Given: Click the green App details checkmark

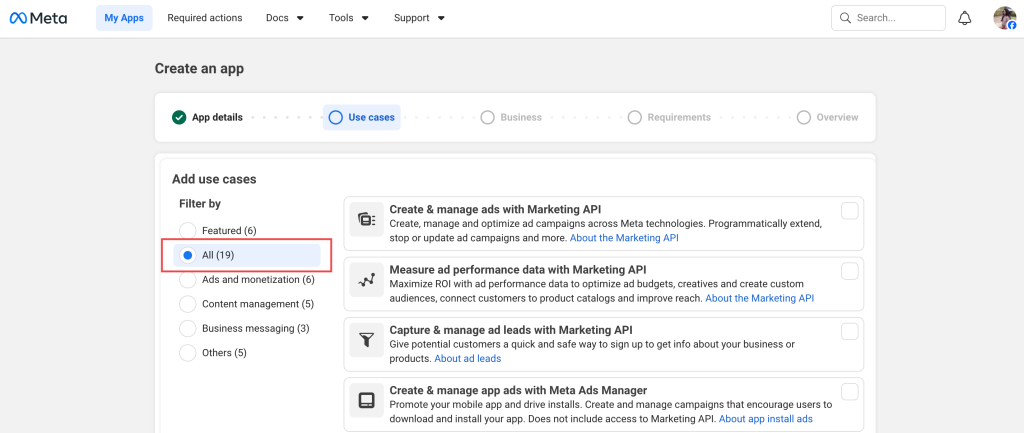Looking at the screenshot, I should [179, 117].
